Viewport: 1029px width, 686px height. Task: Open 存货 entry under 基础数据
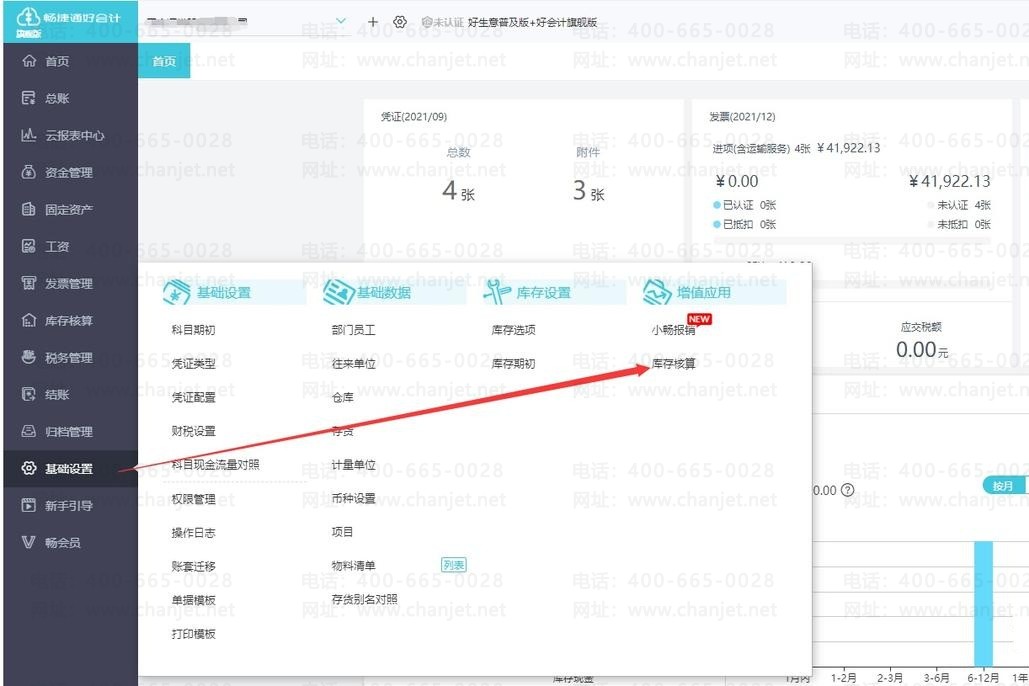[343, 431]
